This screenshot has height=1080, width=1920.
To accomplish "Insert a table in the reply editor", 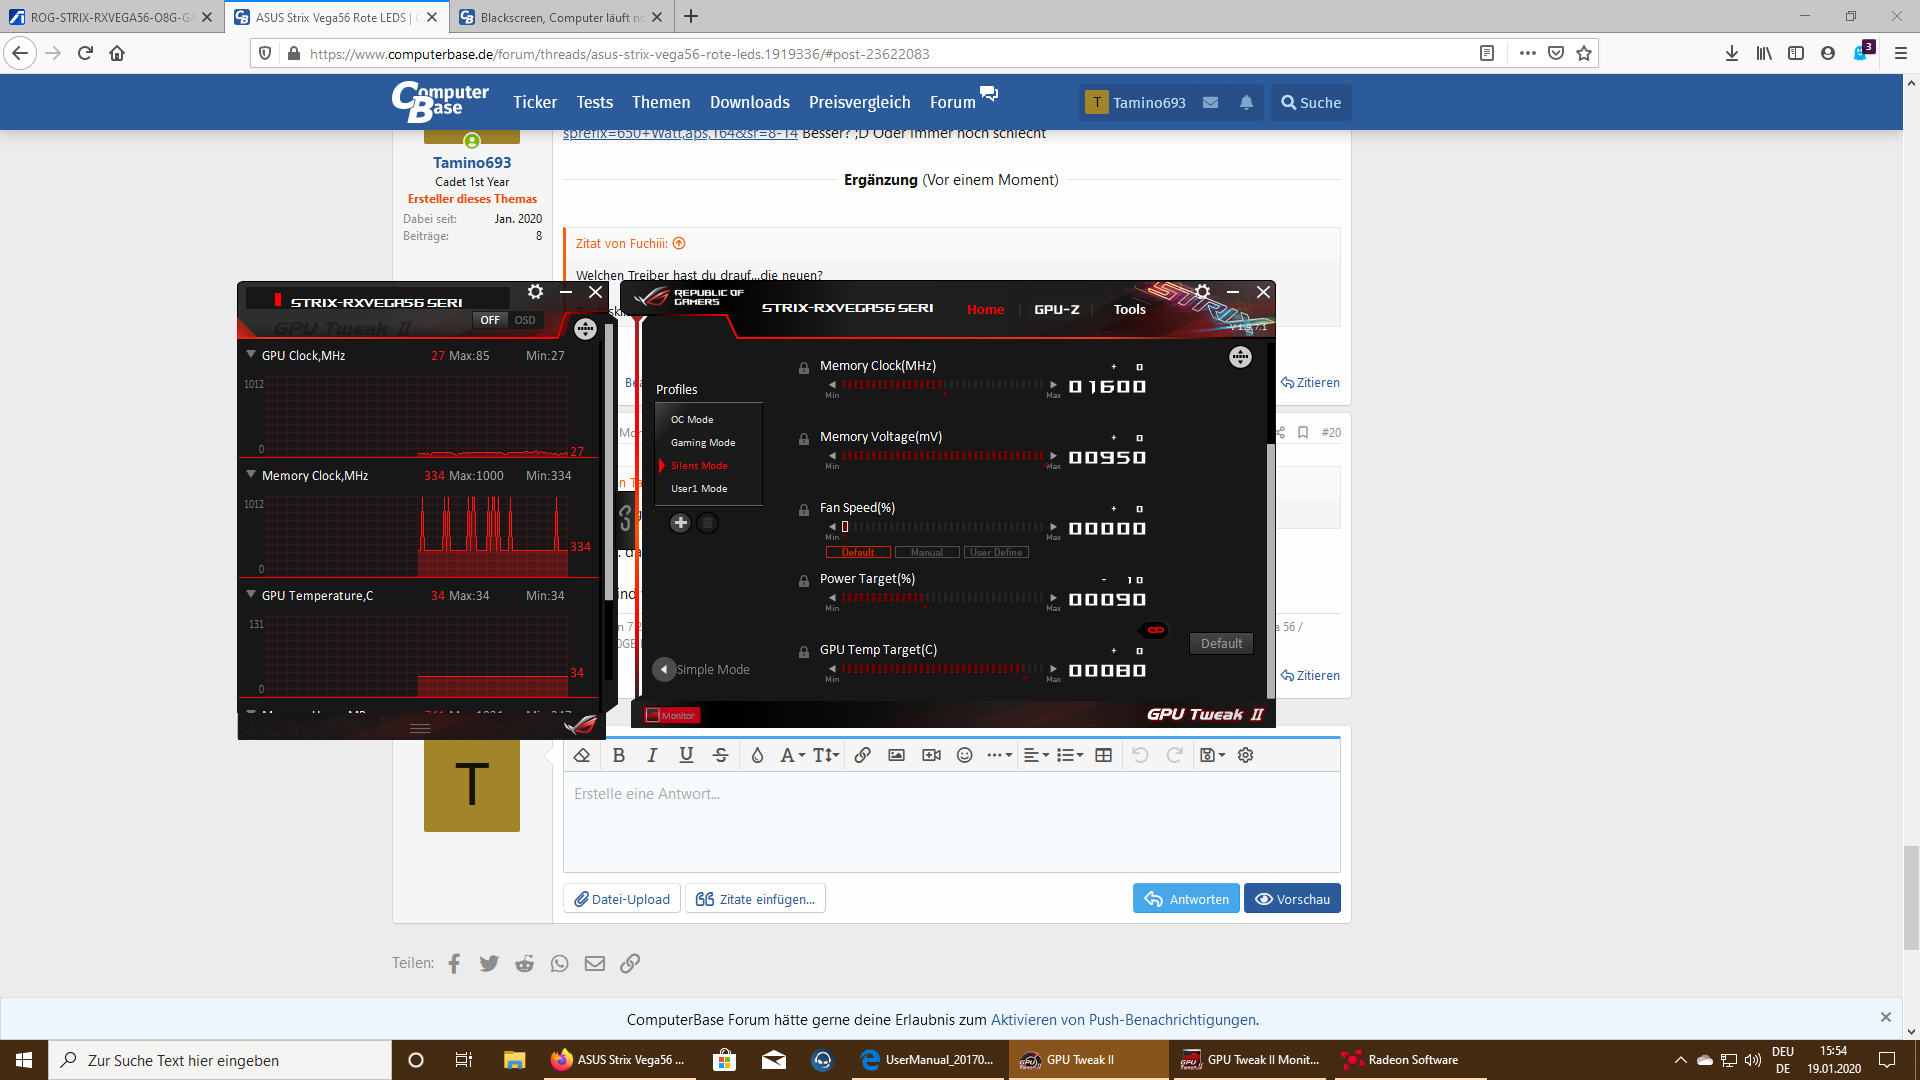I will 1103,755.
